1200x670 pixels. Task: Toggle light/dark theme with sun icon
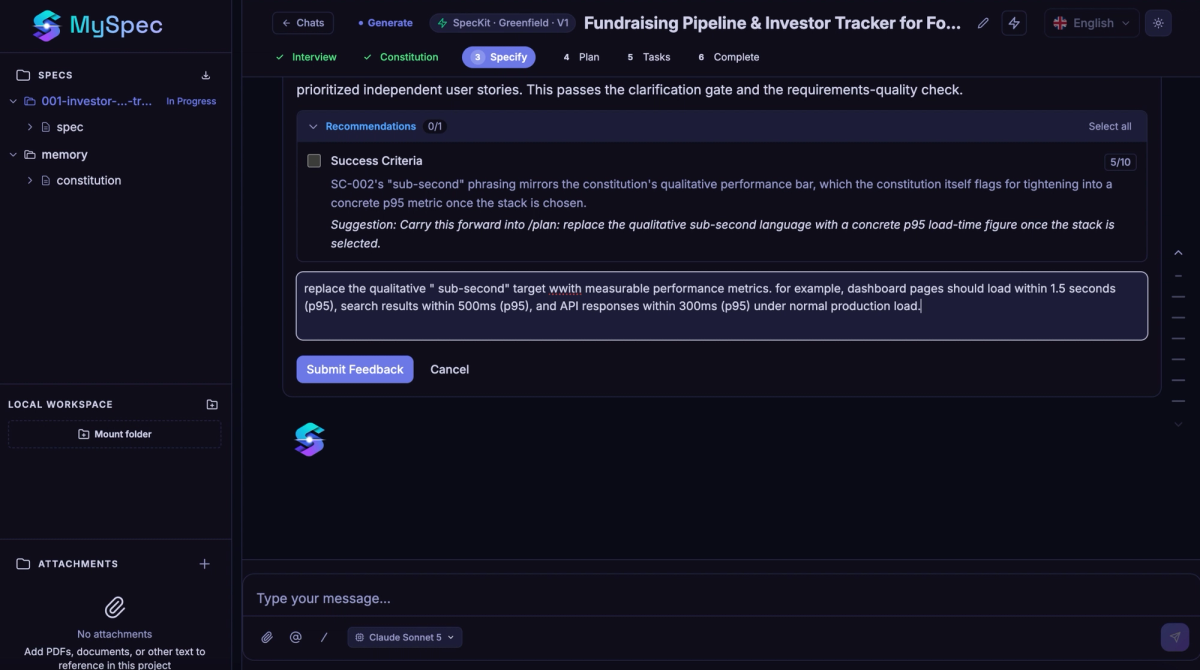tap(1158, 23)
